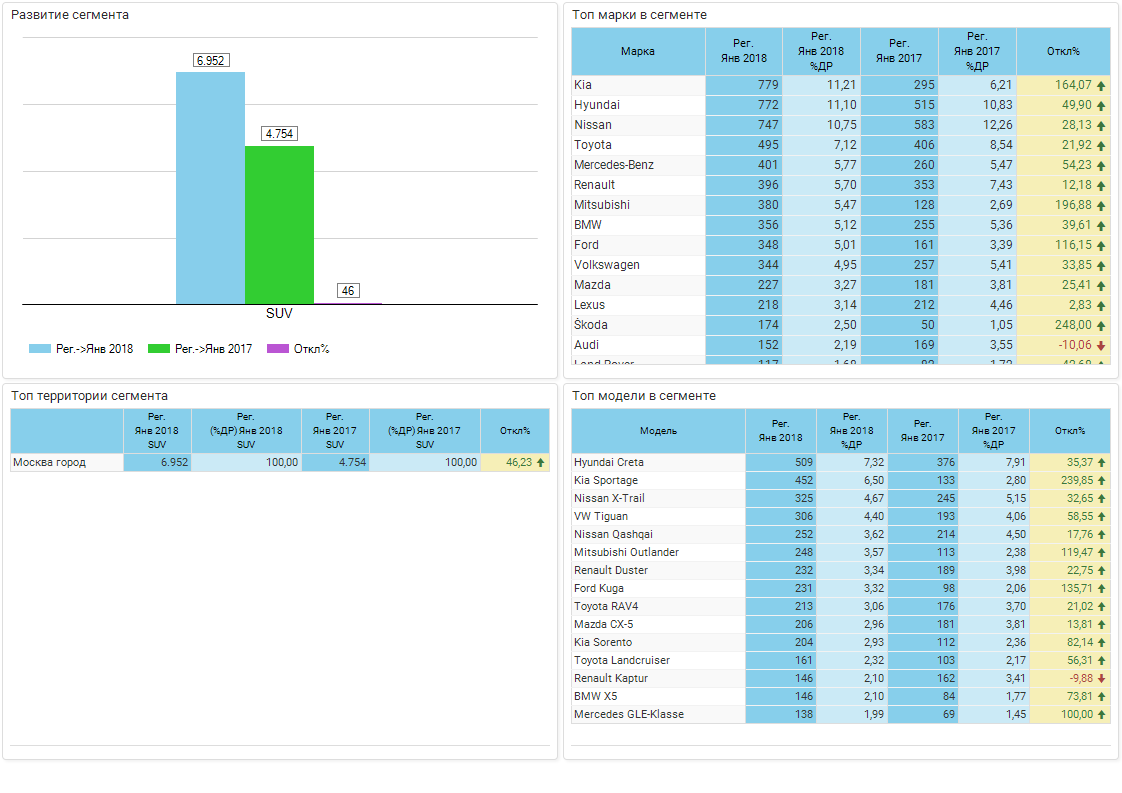Click green up arrow in VW Tiguan row
This screenshot has width=1122, height=793.
click(1101, 517)
